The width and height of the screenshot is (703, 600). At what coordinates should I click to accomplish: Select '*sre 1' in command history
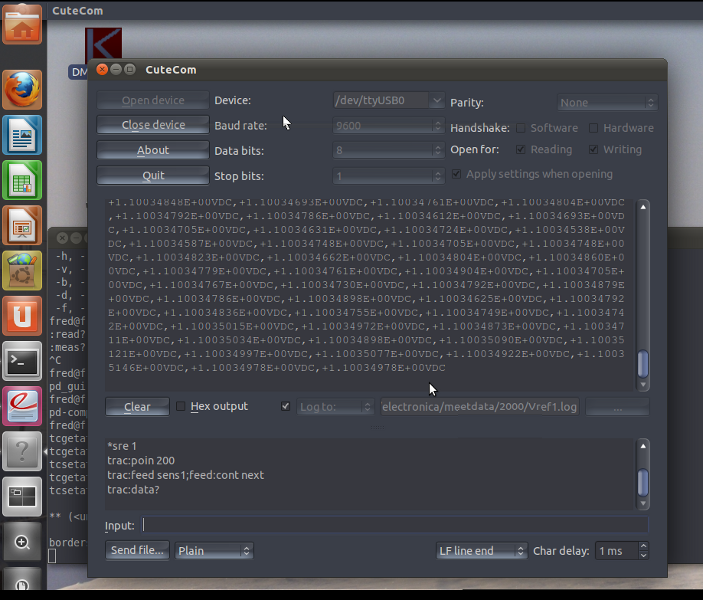pos(122,446)
